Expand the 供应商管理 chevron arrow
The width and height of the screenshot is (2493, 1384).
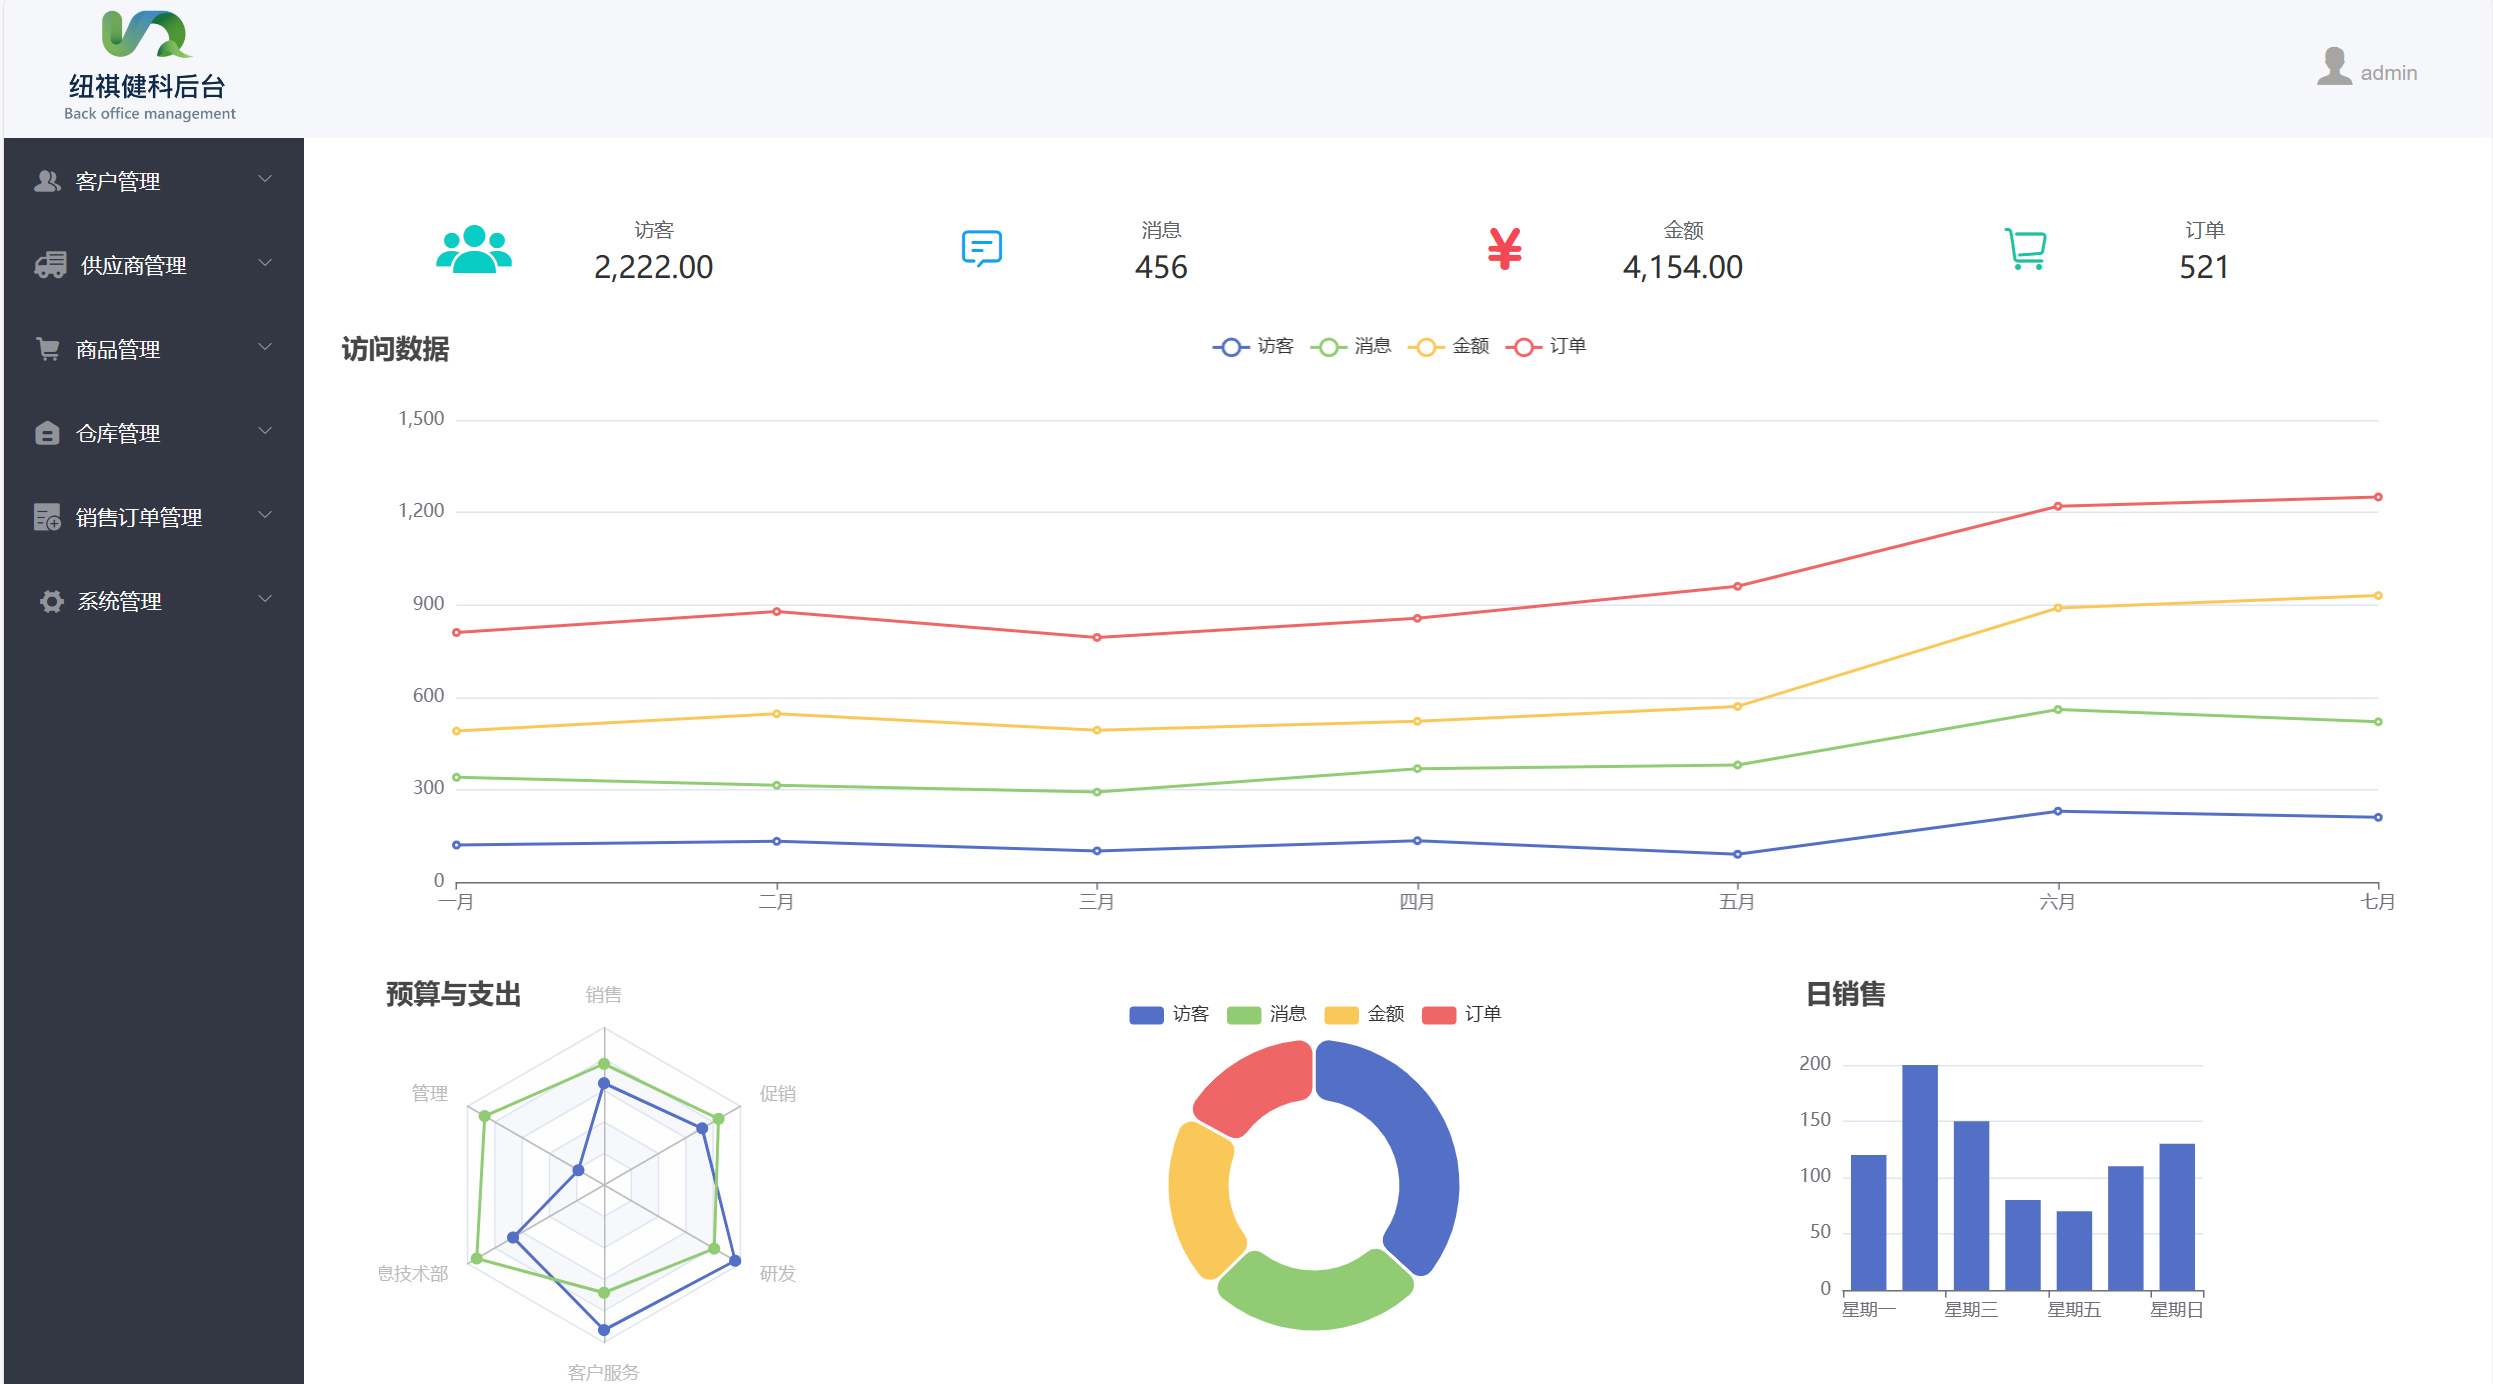pyautogui.click(x=265, y=263)
